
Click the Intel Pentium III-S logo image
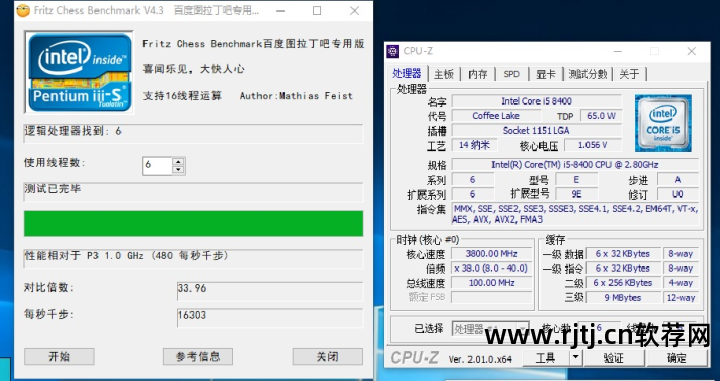(x=79, y=72)
